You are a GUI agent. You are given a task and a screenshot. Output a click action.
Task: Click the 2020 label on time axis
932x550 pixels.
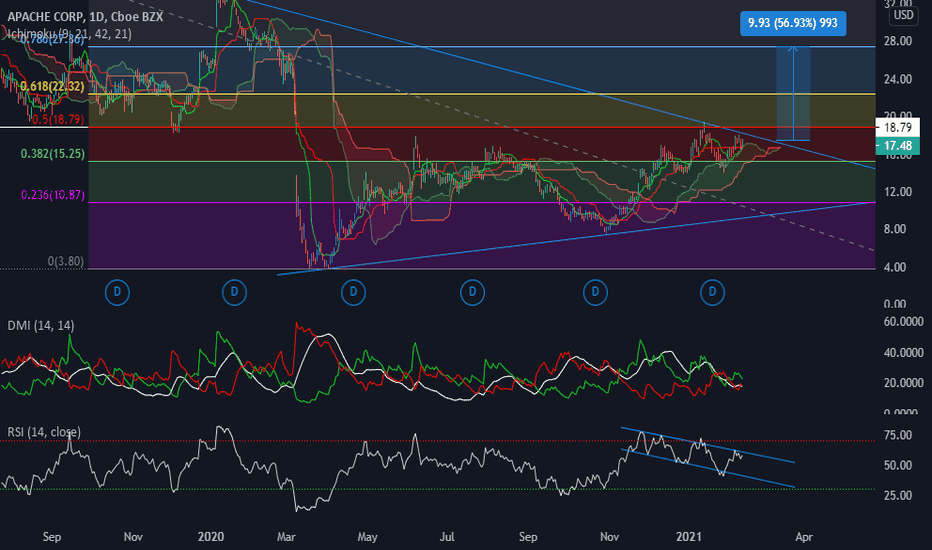point(210,537)
